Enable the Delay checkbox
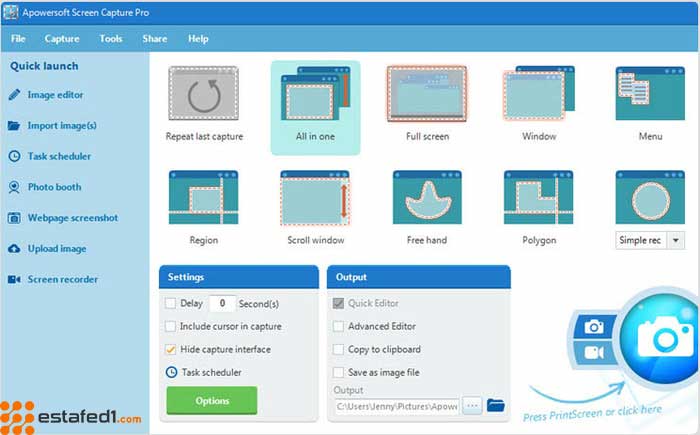700x435 pixels. click(170, 303)
